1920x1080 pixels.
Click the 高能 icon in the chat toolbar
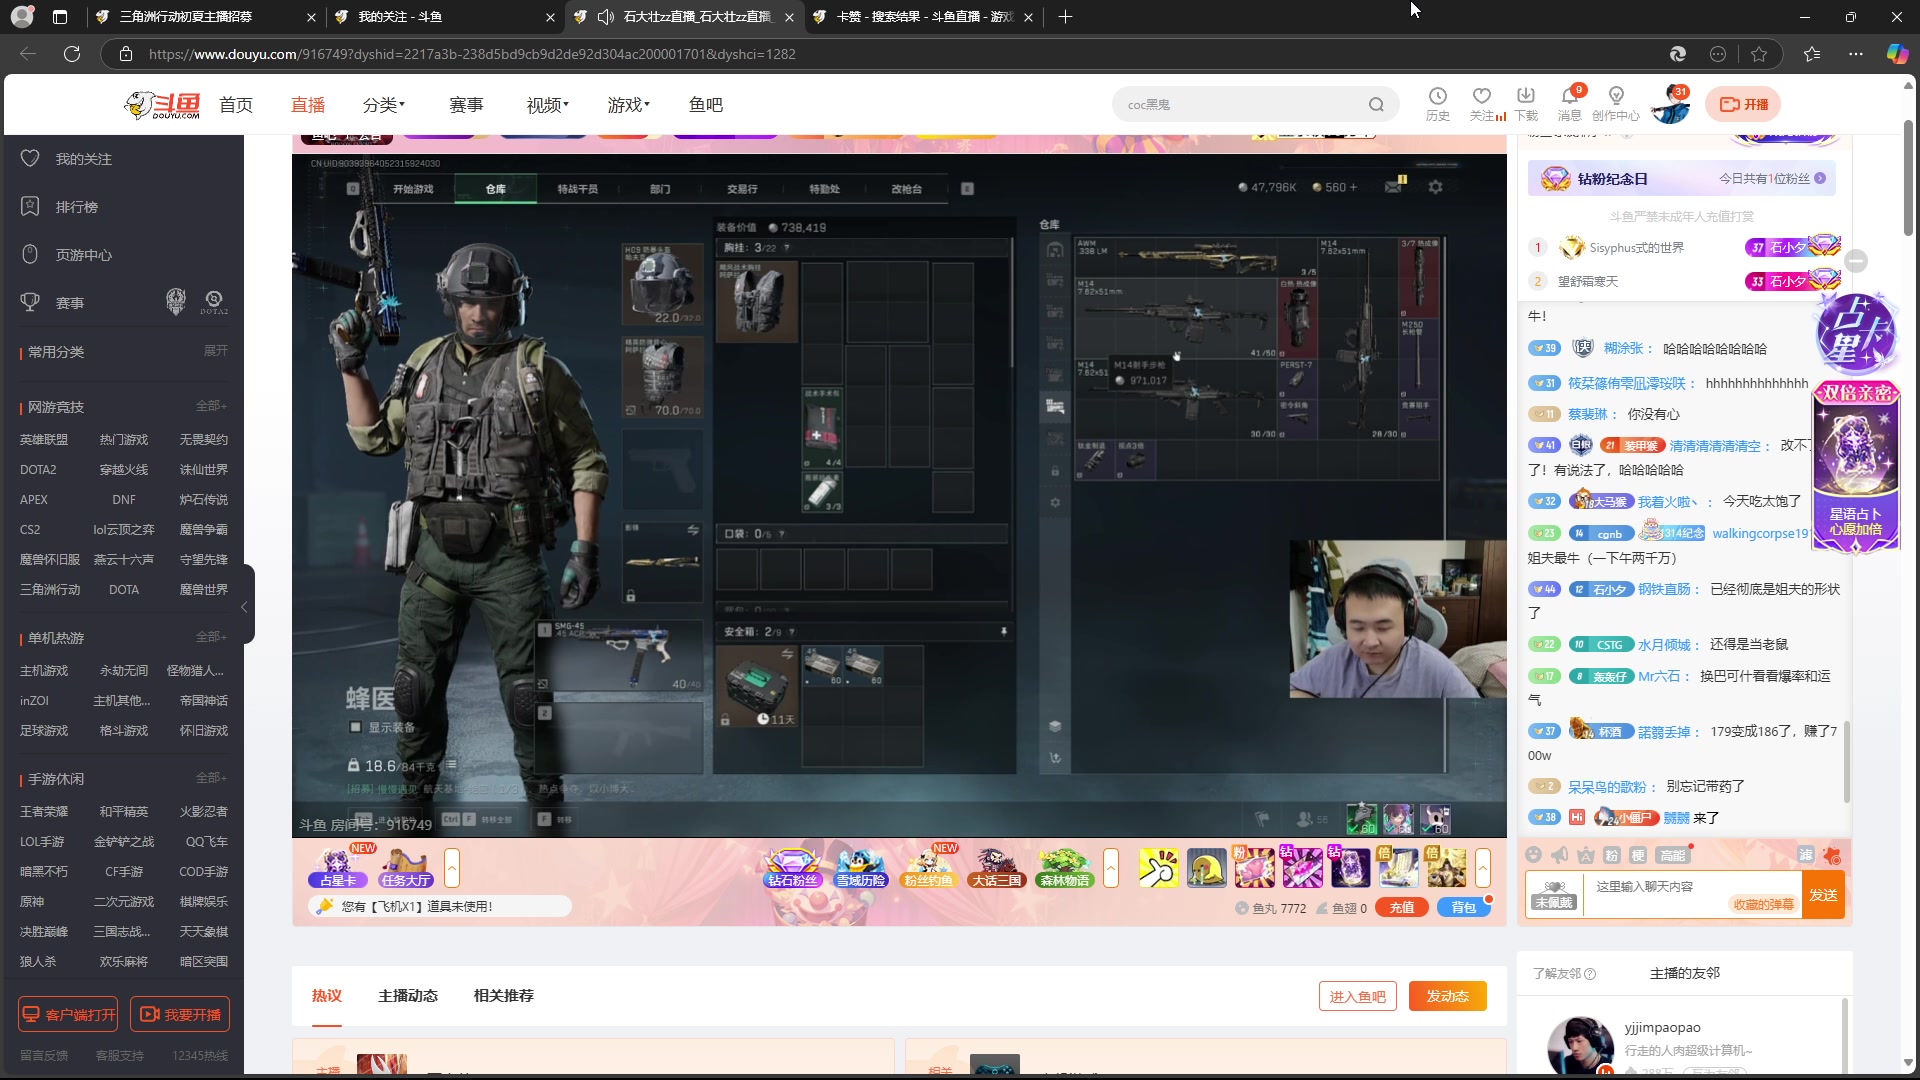pyautogui.click(x=1673, y=855)
